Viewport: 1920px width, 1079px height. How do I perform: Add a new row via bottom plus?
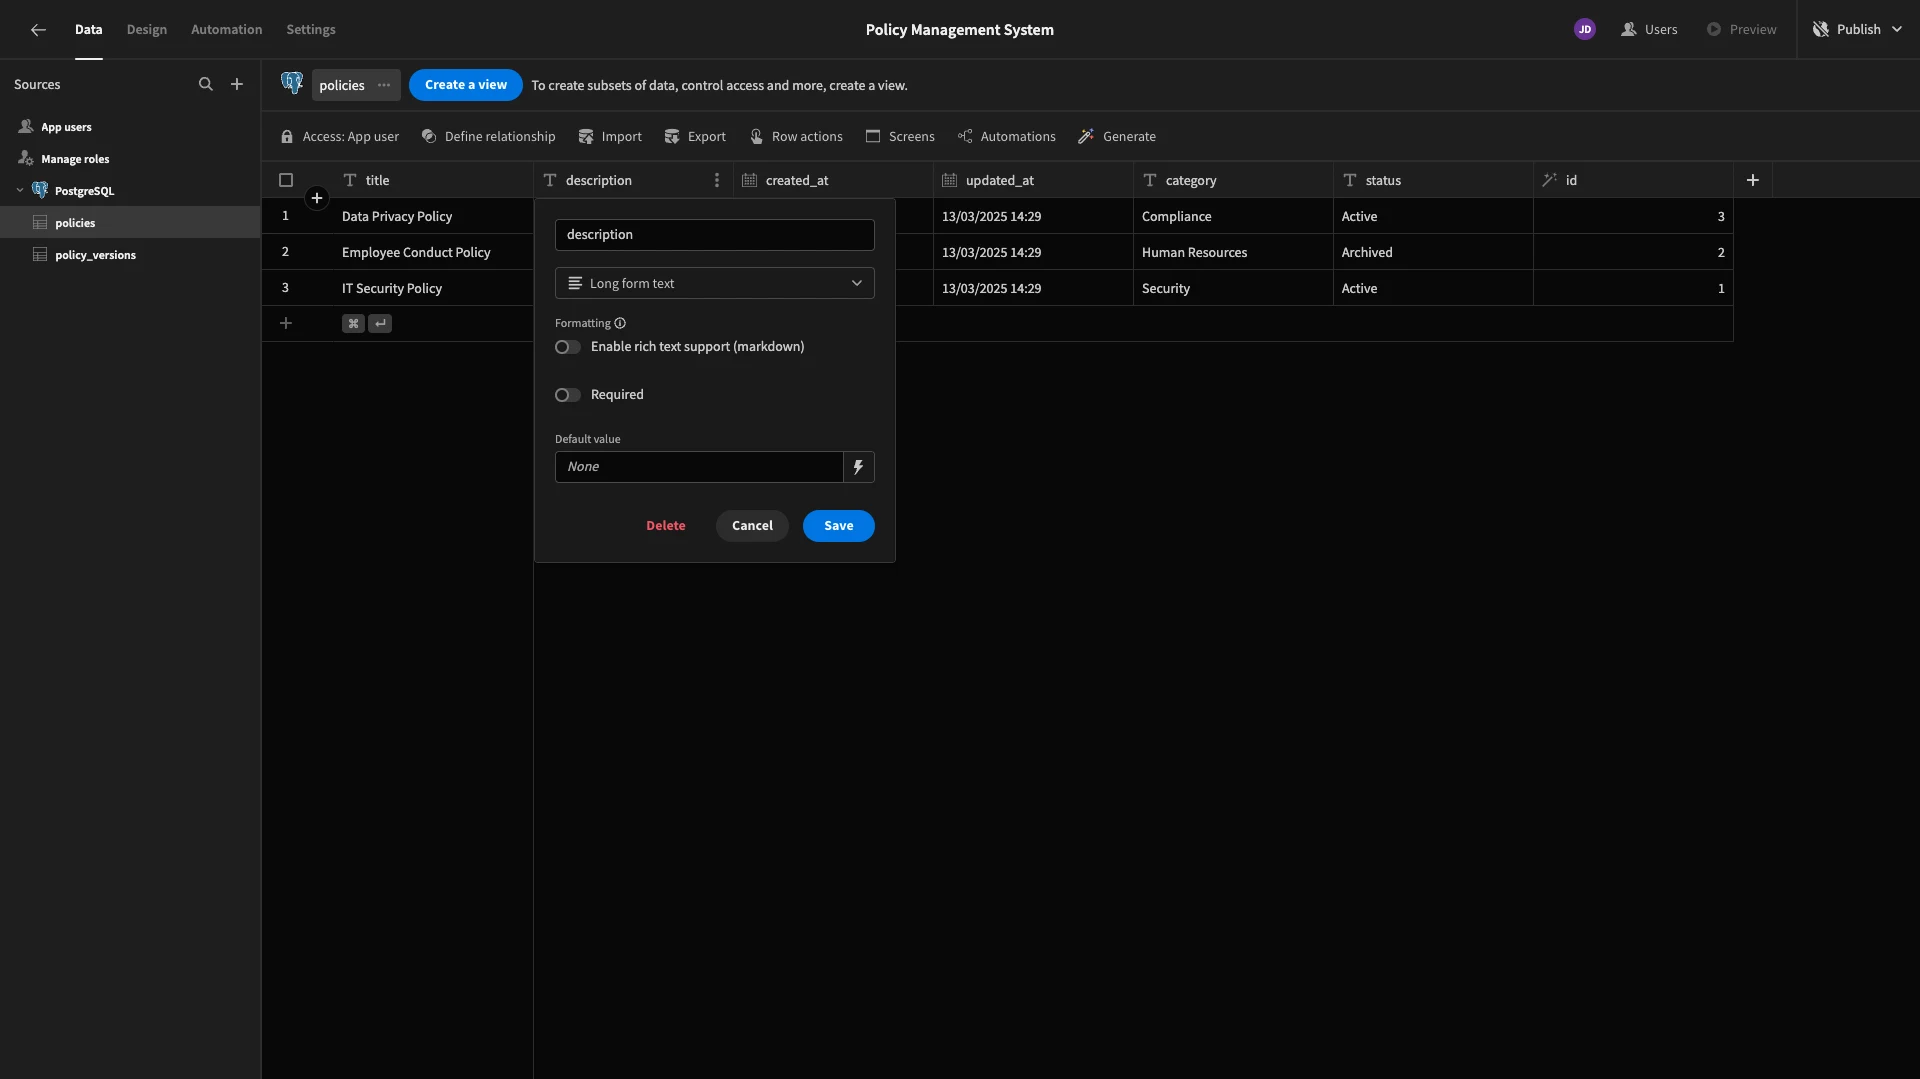coord(286,324)
